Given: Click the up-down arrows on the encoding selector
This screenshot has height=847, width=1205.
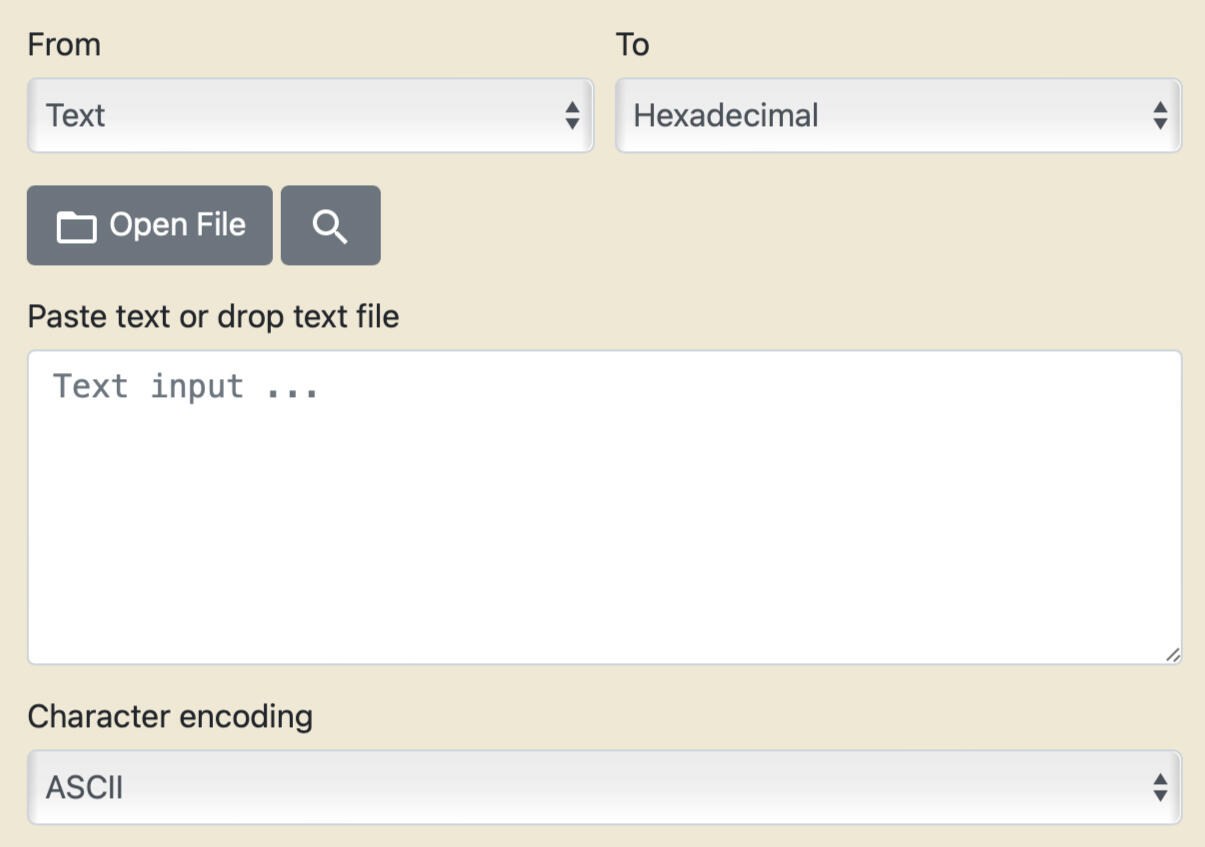Looking at the screenshot, I should click(x=1160, y=788).
